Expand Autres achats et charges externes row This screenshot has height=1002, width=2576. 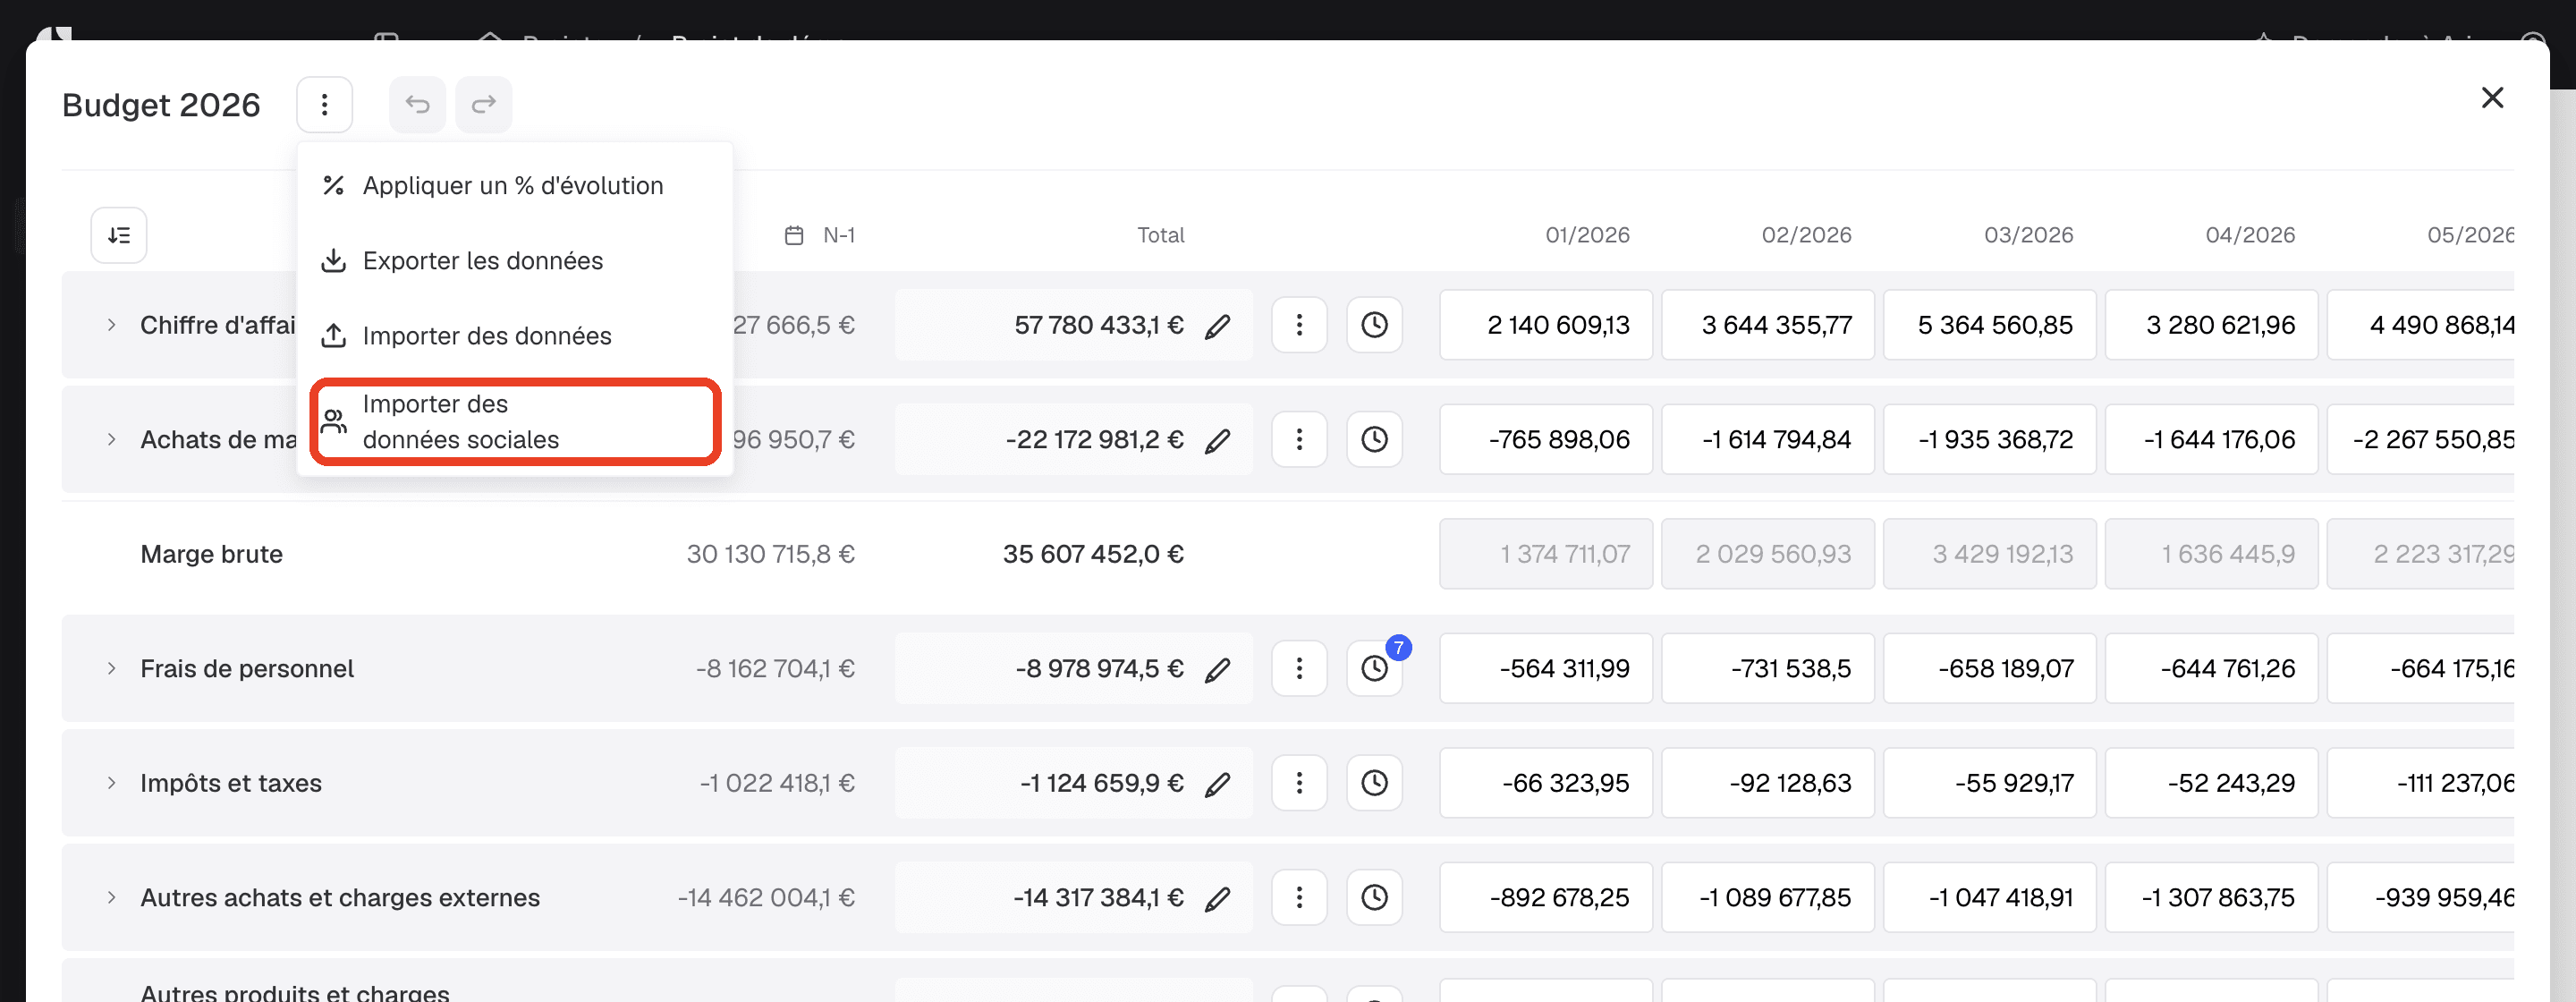point(111,897)
